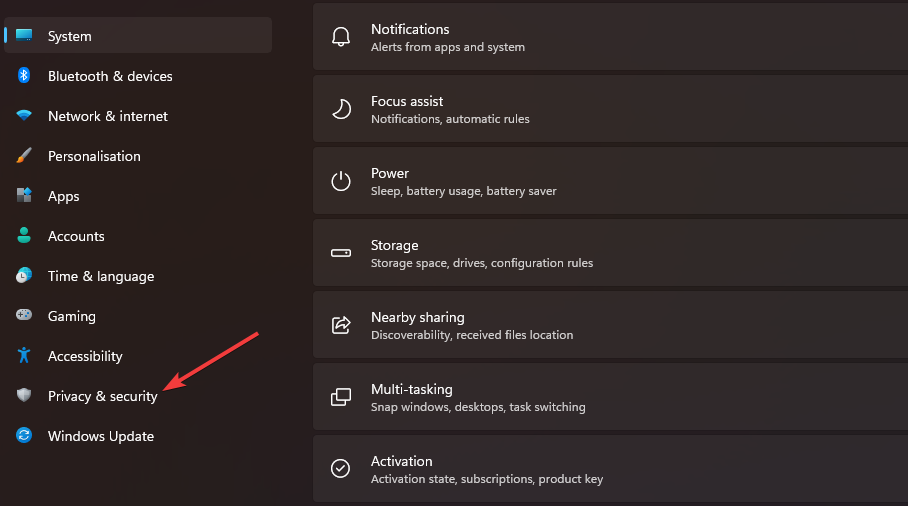
Task: Go to Windows Update section
Action: (x=100, y=436)
